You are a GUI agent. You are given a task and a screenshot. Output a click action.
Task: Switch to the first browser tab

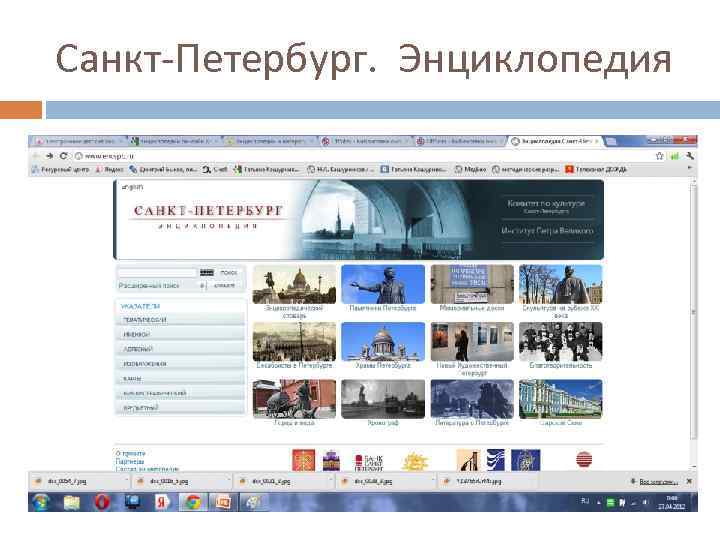(x=78, y=141)
